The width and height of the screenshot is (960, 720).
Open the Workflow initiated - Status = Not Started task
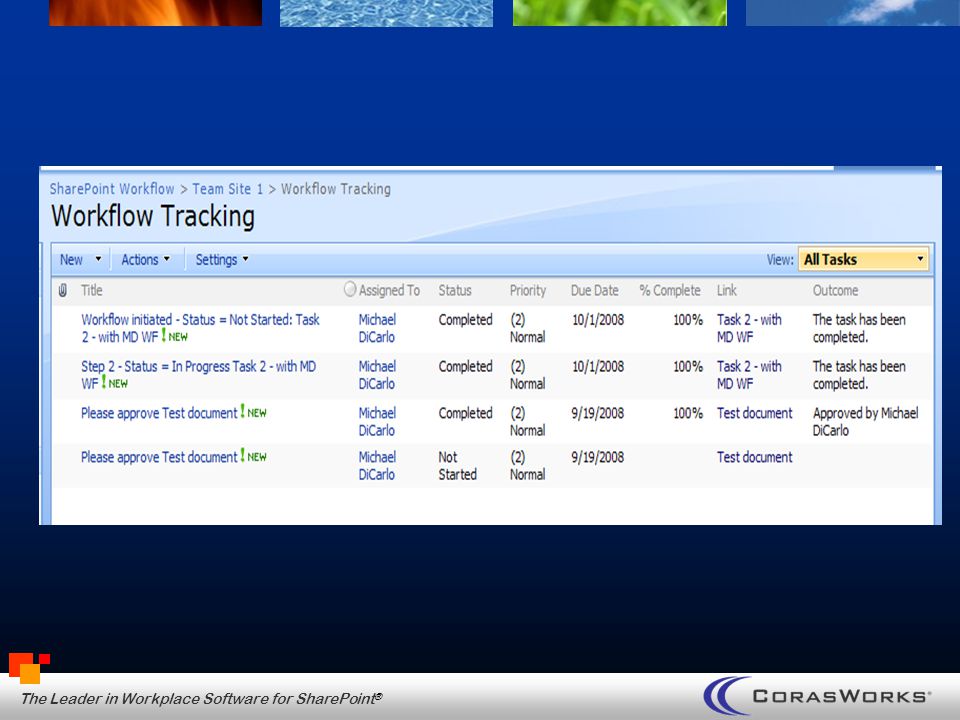(x=200, y=328)
